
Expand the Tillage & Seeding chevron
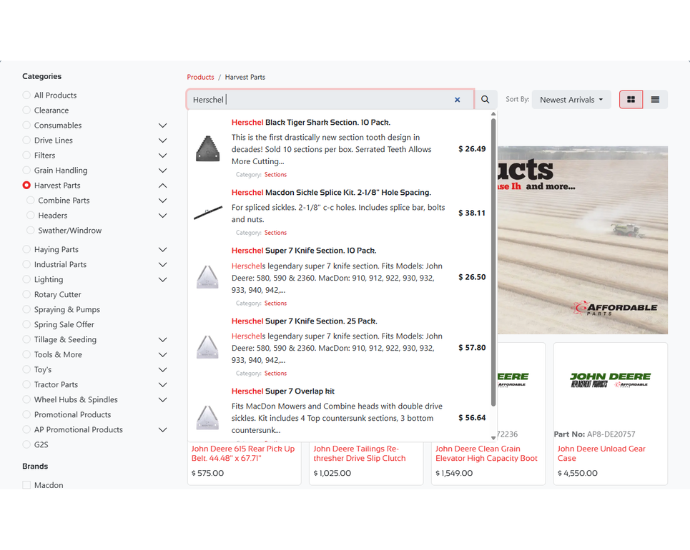(163, 340)
